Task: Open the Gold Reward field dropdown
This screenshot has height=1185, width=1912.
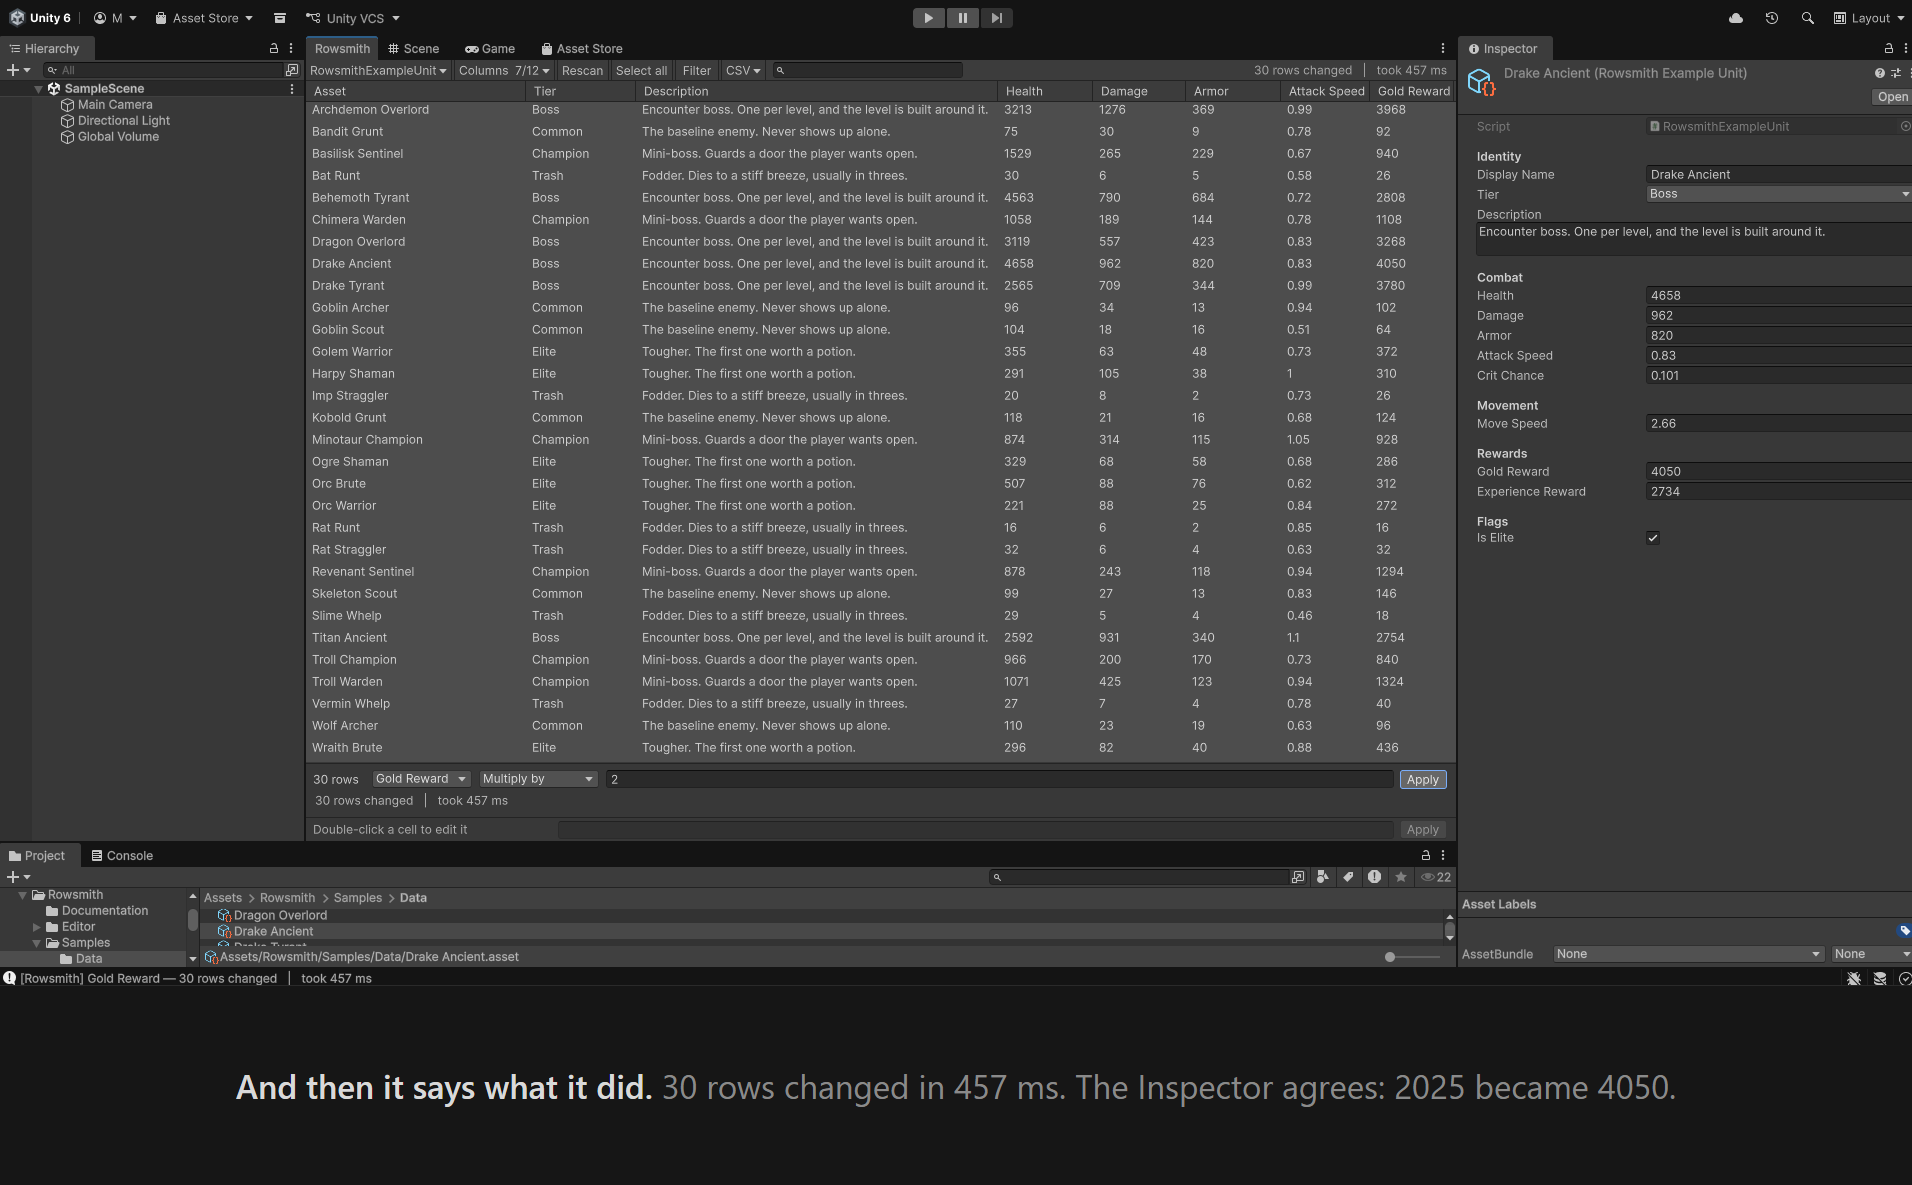Action: click(421, 779)
